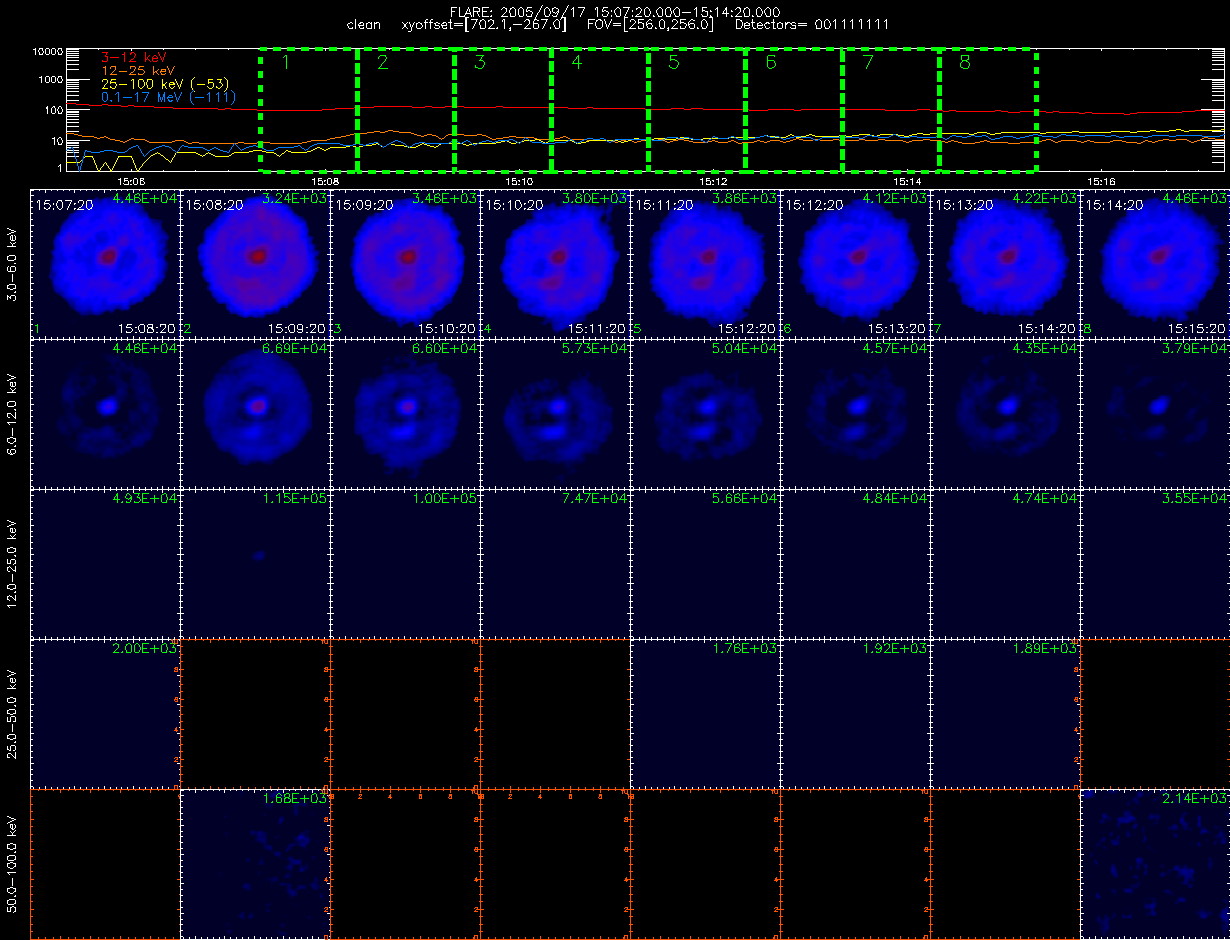Select interval 2 box in light curve
Screen dimensions: 1230x940
(406, 110)
